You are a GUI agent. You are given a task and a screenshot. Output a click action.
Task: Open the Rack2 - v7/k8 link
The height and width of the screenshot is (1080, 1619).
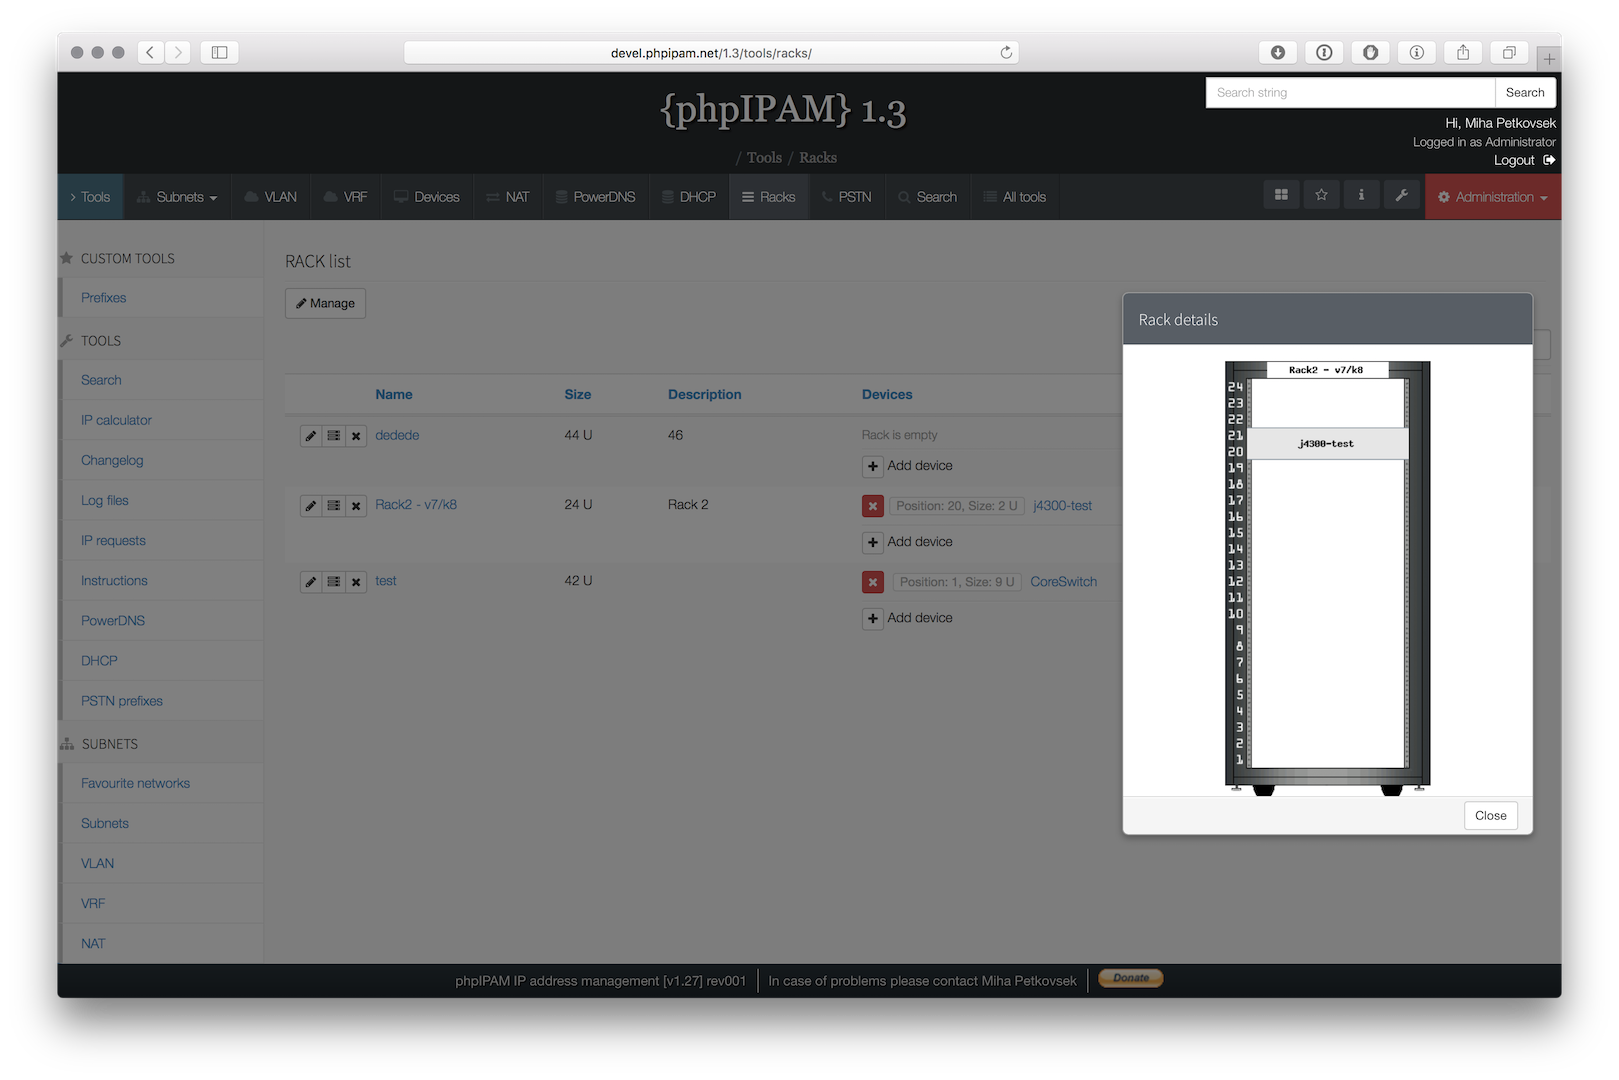point(416,505)
